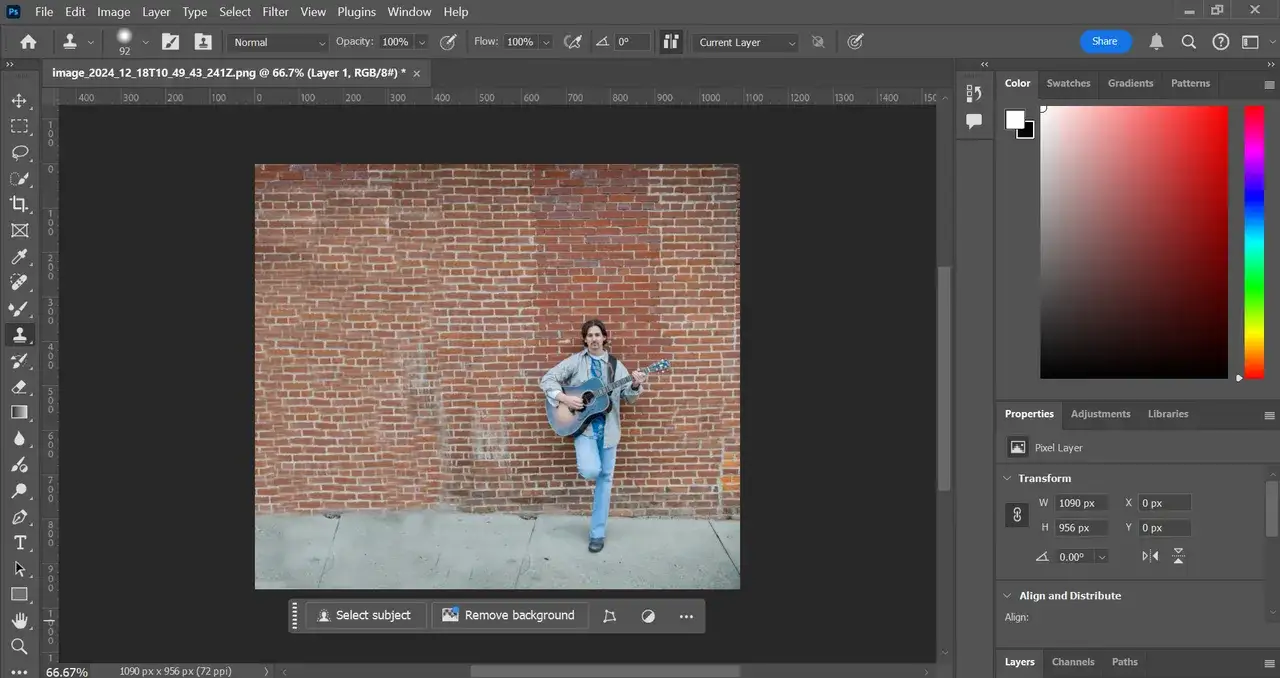This screenshot has width=1280, height=678.
Task: Toggle airbrush-style build-up effects
Action: click(573, 42)
